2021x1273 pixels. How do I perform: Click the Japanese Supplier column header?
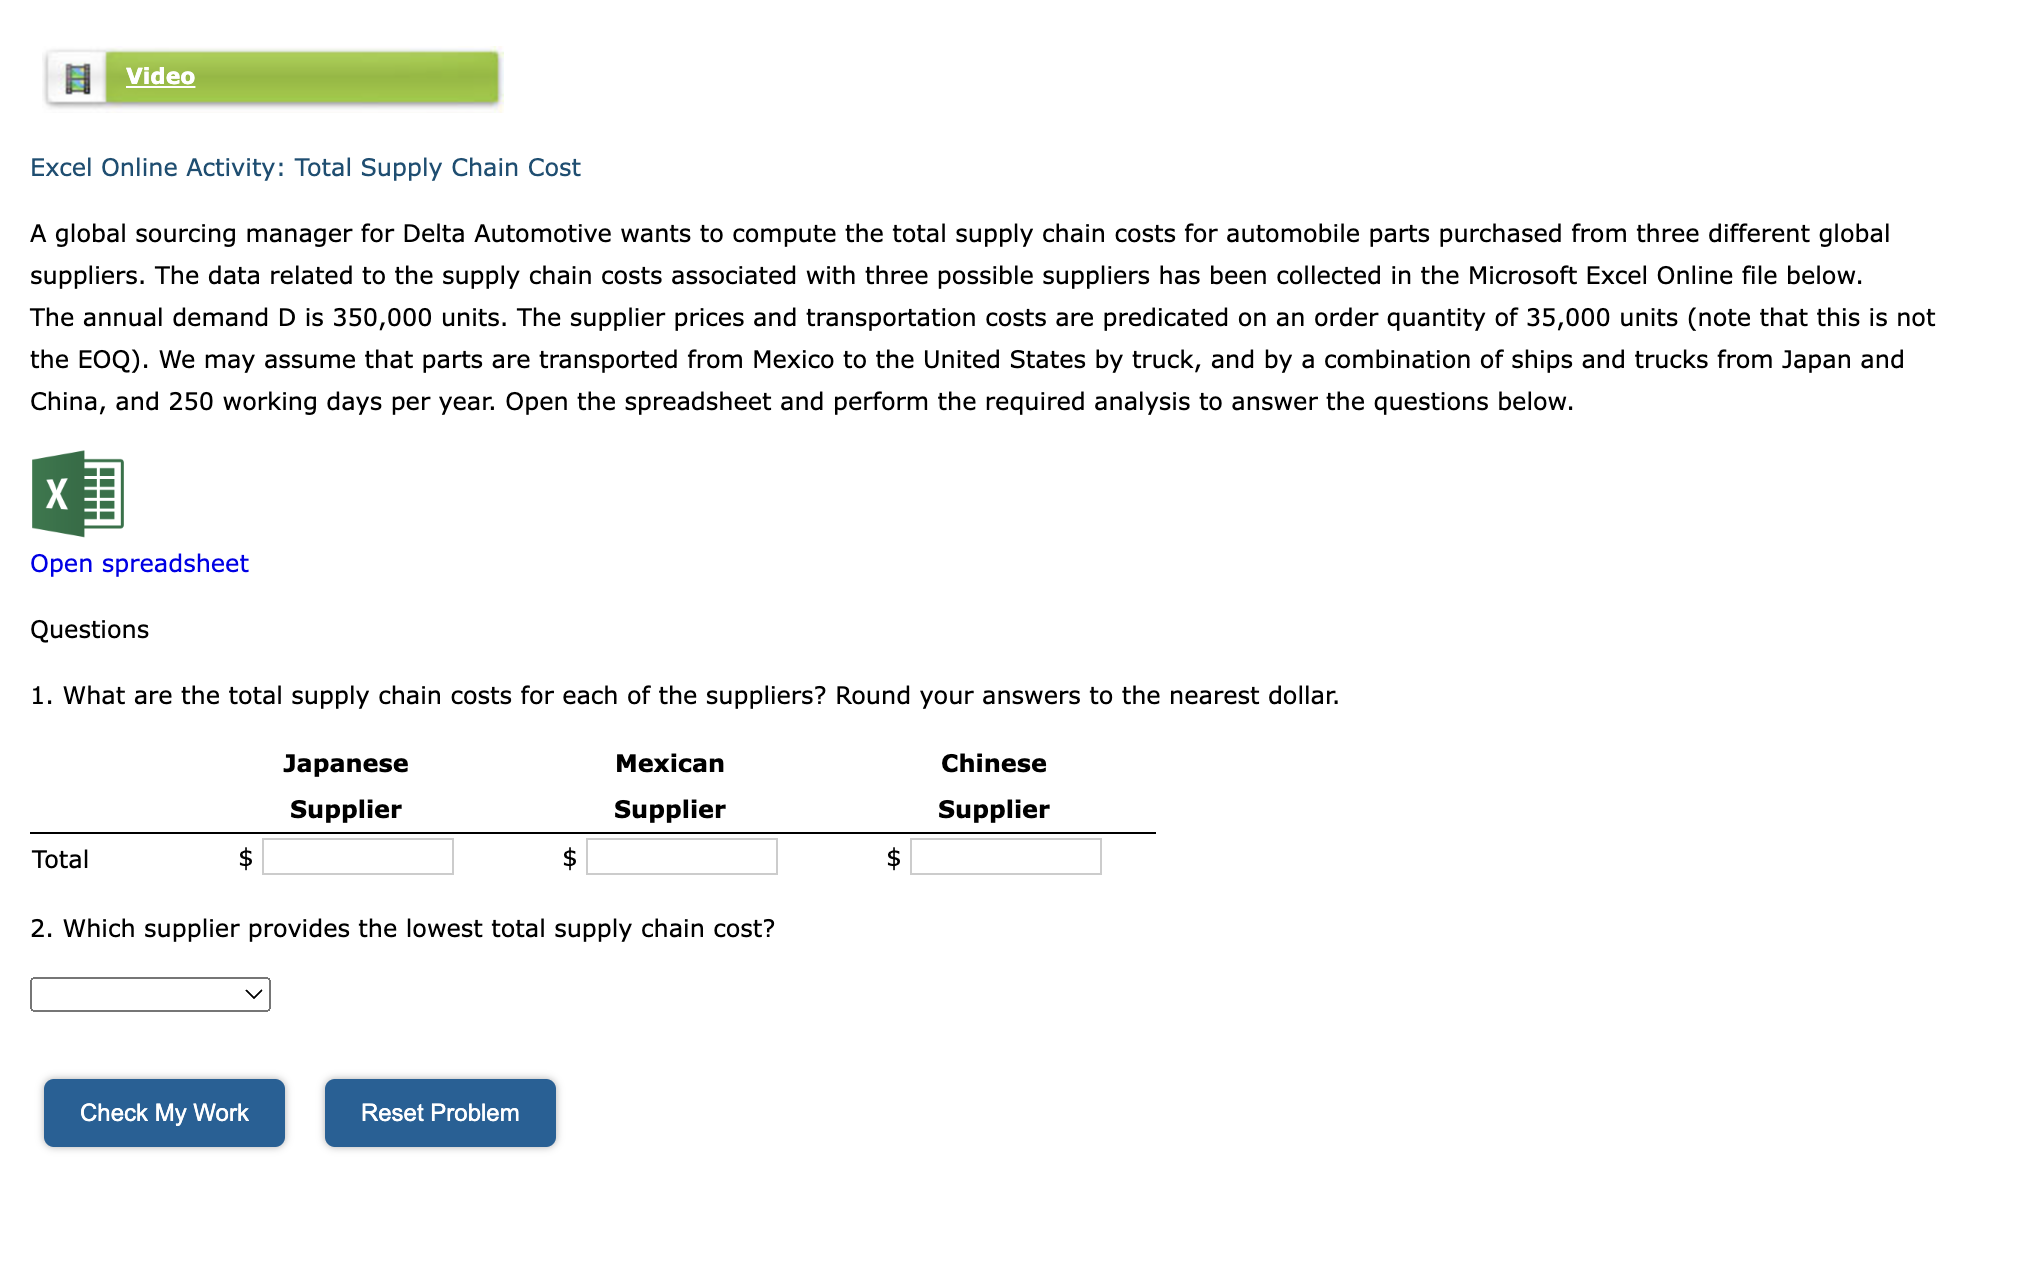coord(344,786)
